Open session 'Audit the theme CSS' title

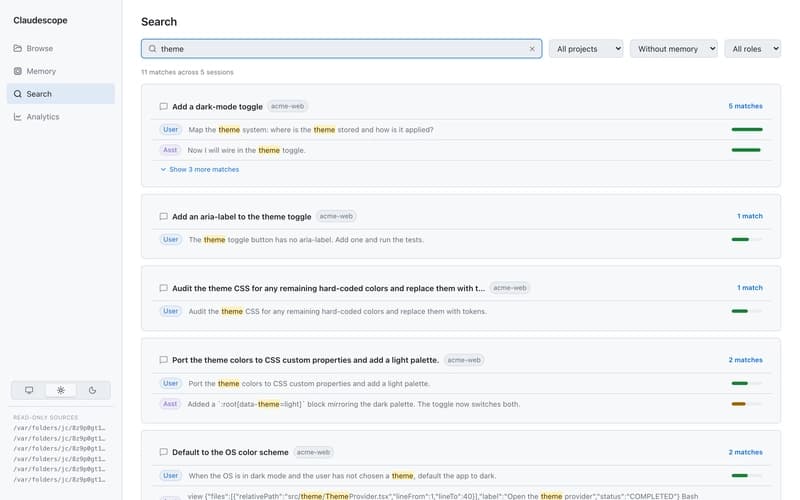point(329,288)
